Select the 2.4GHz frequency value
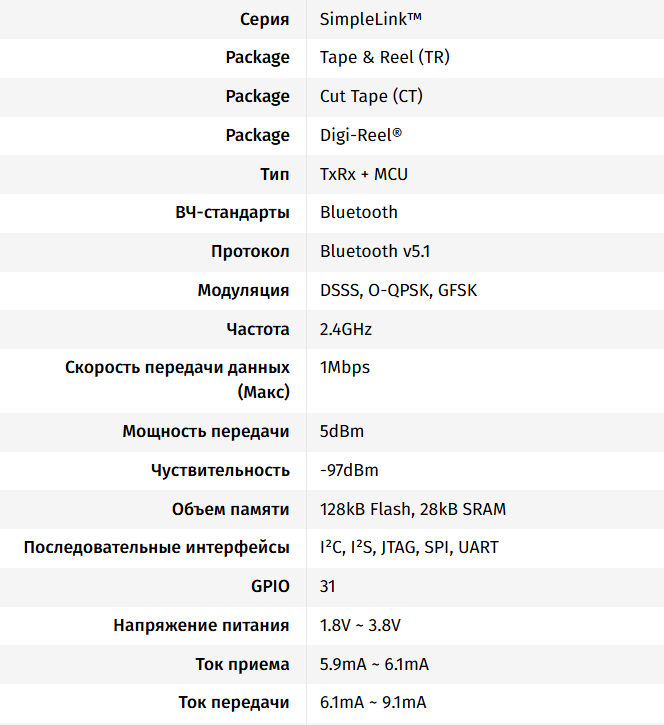Image resolution: width=664 pixels, height=725 pixels. [346, 329]
